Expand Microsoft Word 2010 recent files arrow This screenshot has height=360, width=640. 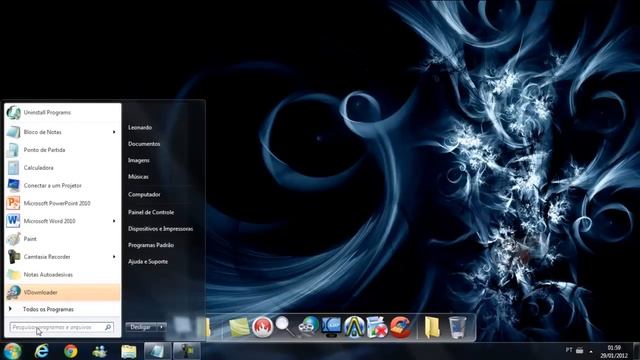pyautogui.click(x=114, y=221)
